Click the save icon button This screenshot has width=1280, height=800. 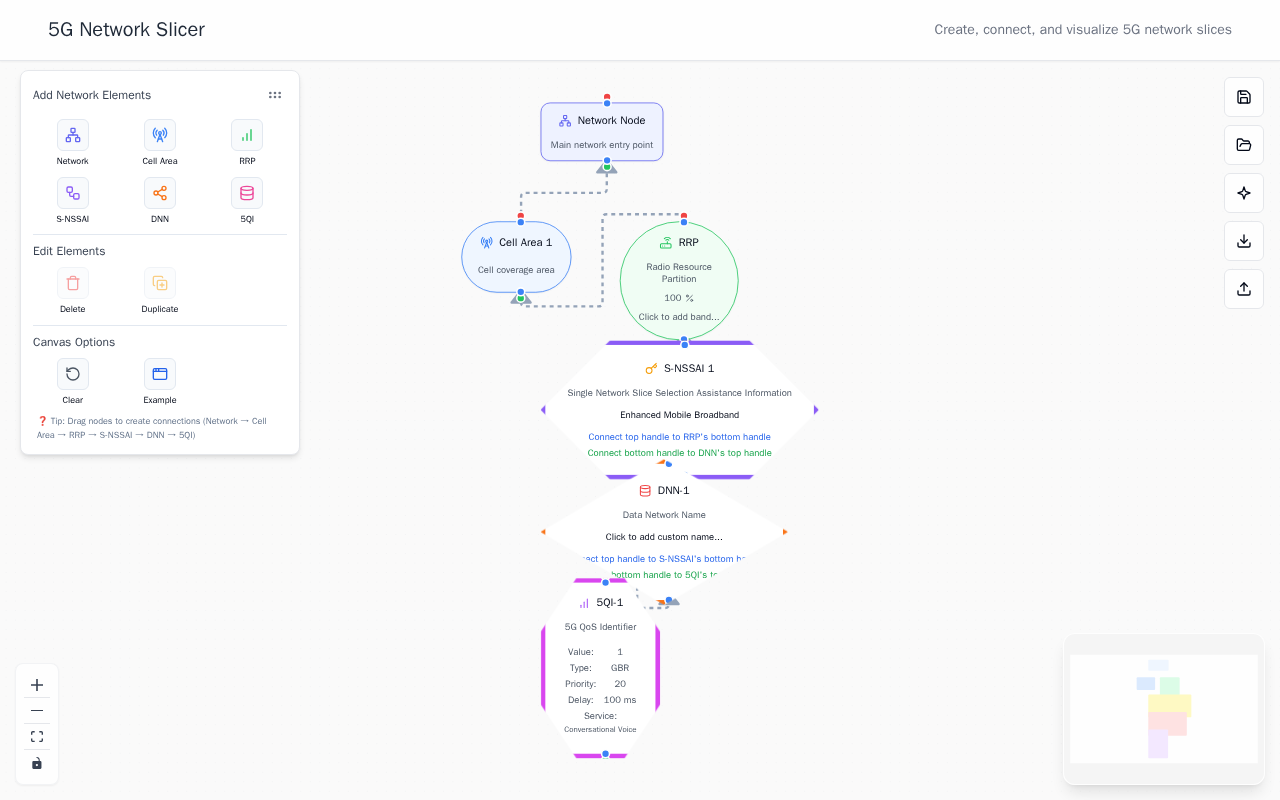[x=1244, y=97]
